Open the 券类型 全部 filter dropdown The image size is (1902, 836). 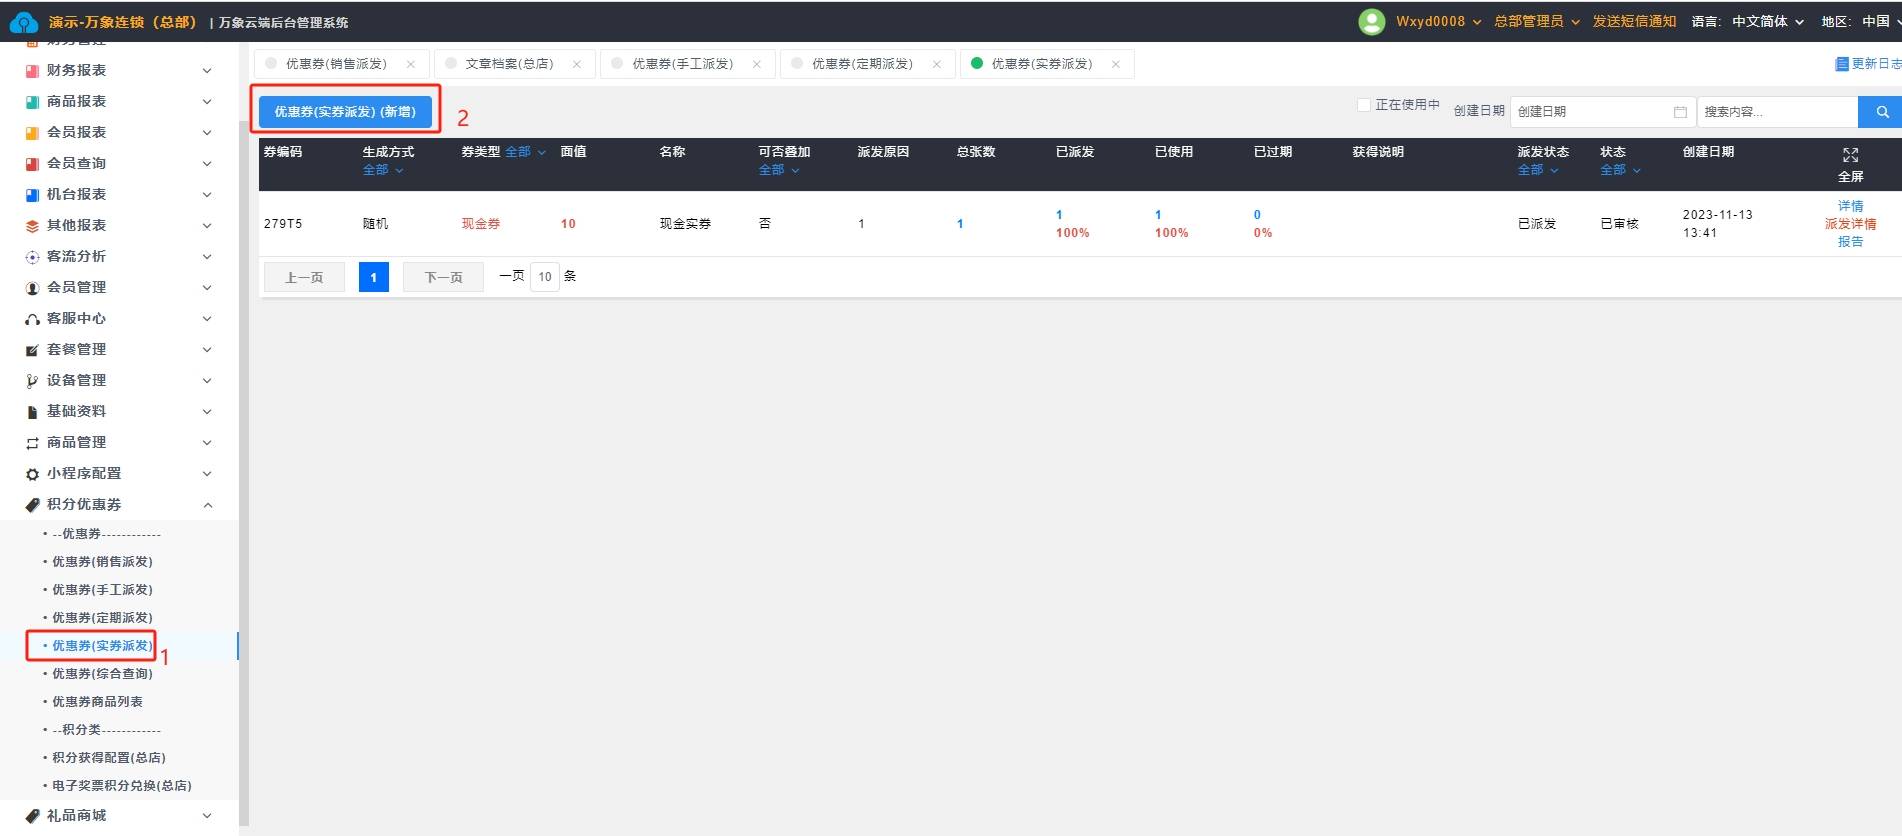point(526,152)
